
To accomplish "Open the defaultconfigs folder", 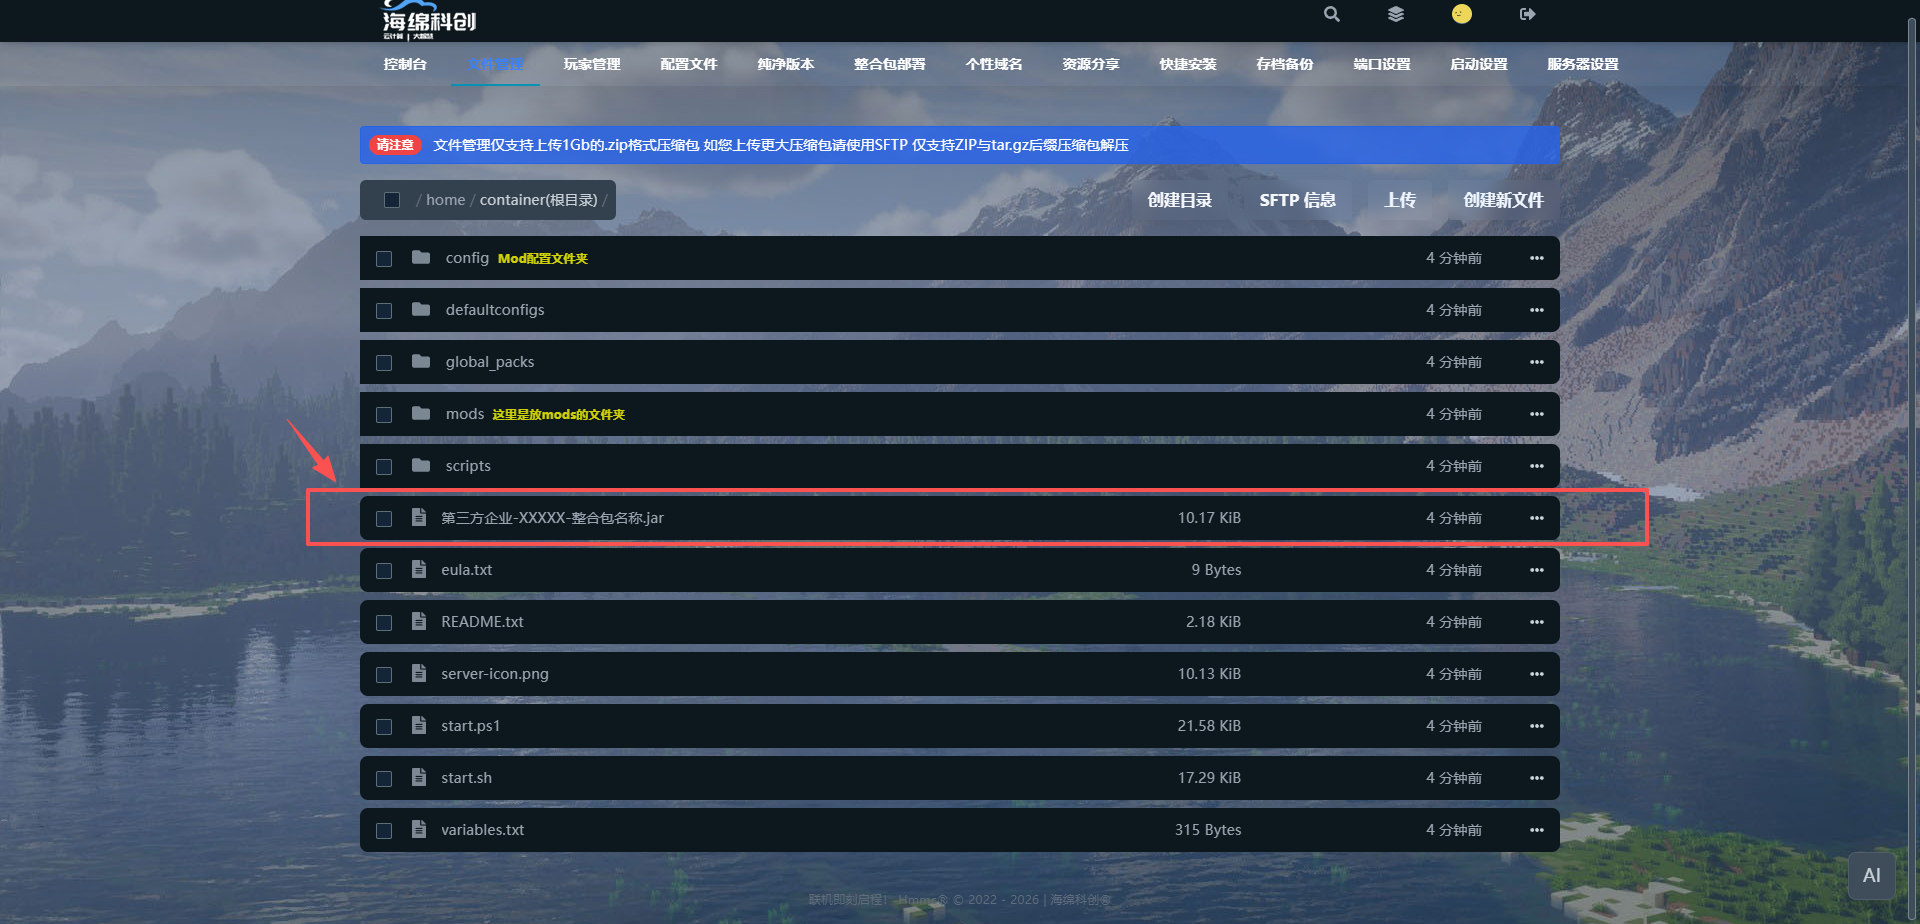I will click(x=495, y=310).
